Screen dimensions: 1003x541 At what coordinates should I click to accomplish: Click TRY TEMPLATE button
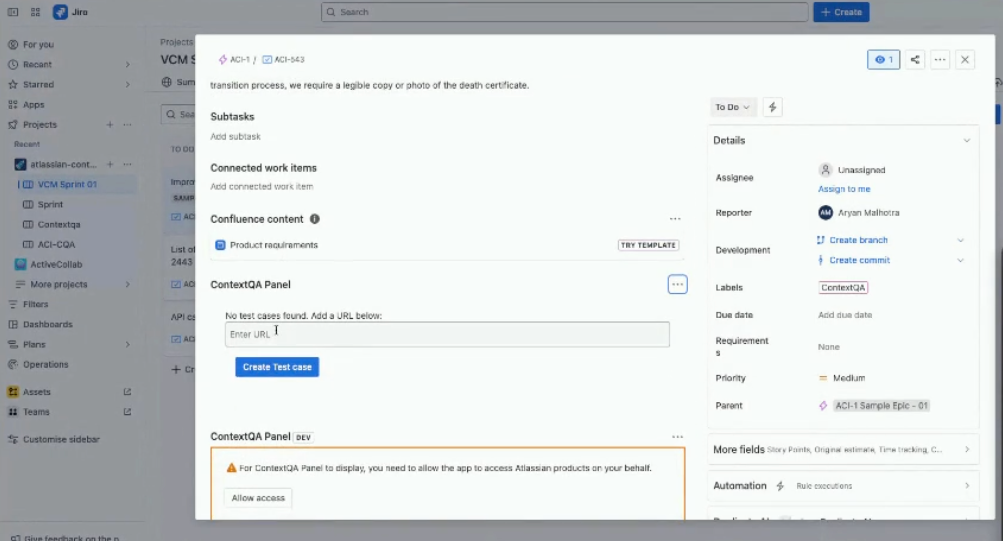[x=648, y=245]
